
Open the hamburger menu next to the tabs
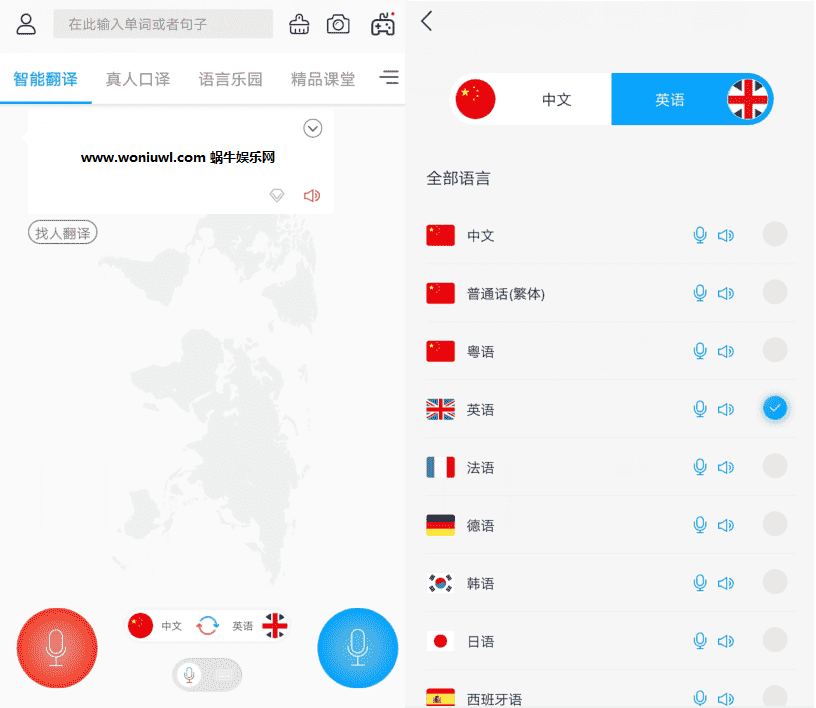tap(389, 77)
